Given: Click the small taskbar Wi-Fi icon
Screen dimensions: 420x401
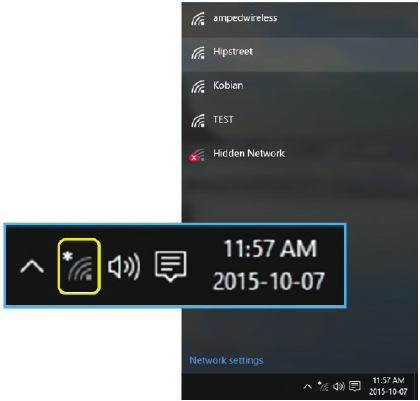Looking at the screenshot, I should [x=323, y=386].
